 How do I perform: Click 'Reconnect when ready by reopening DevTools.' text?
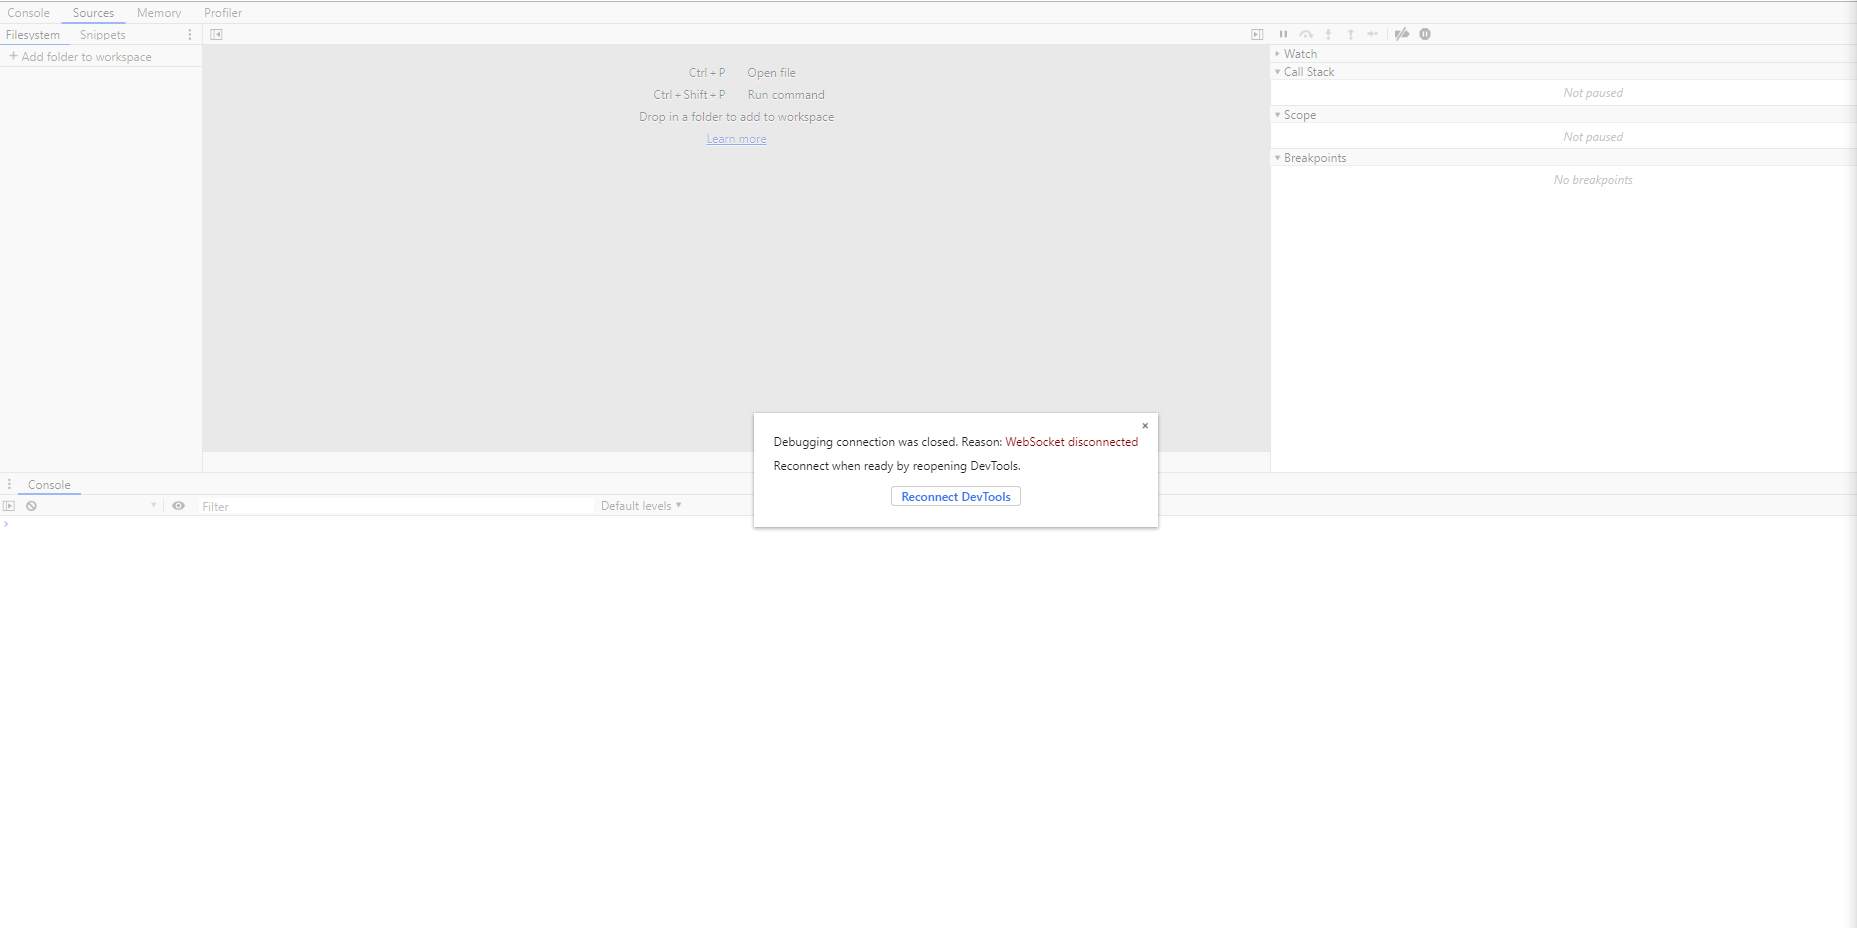(x=897, y=466)
